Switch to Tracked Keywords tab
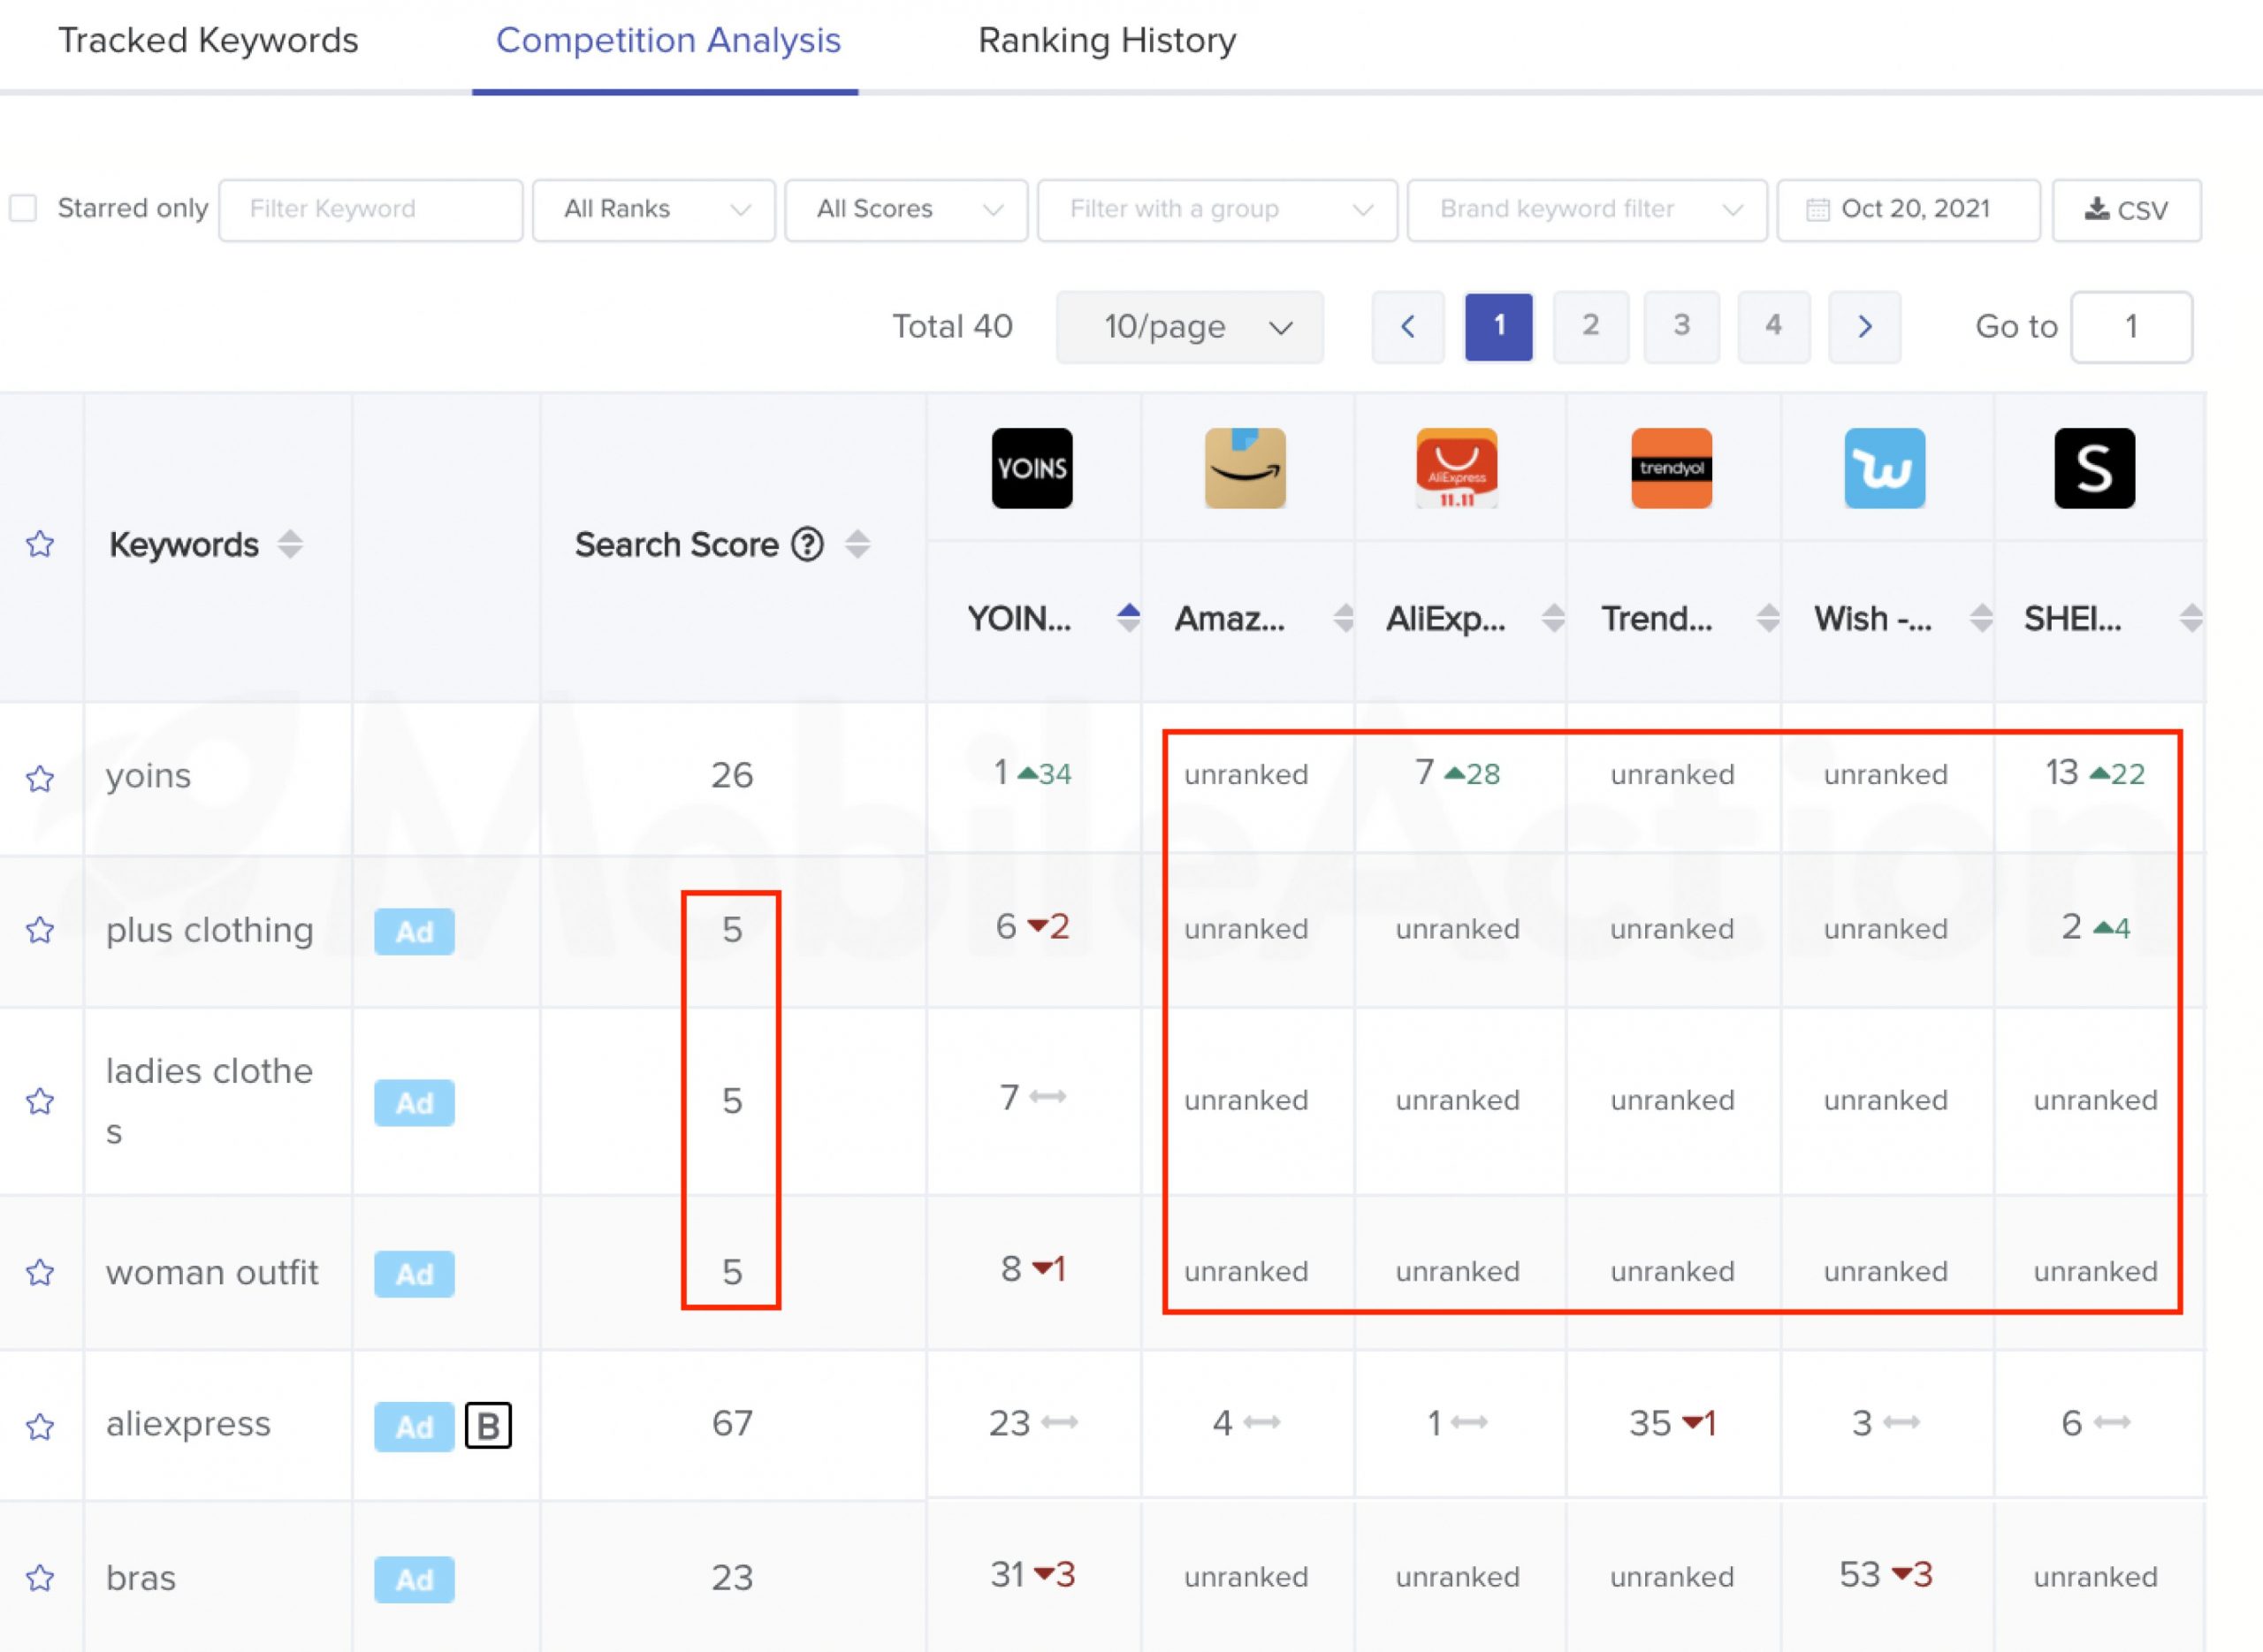The image size is (2263, 1652). 208,41
